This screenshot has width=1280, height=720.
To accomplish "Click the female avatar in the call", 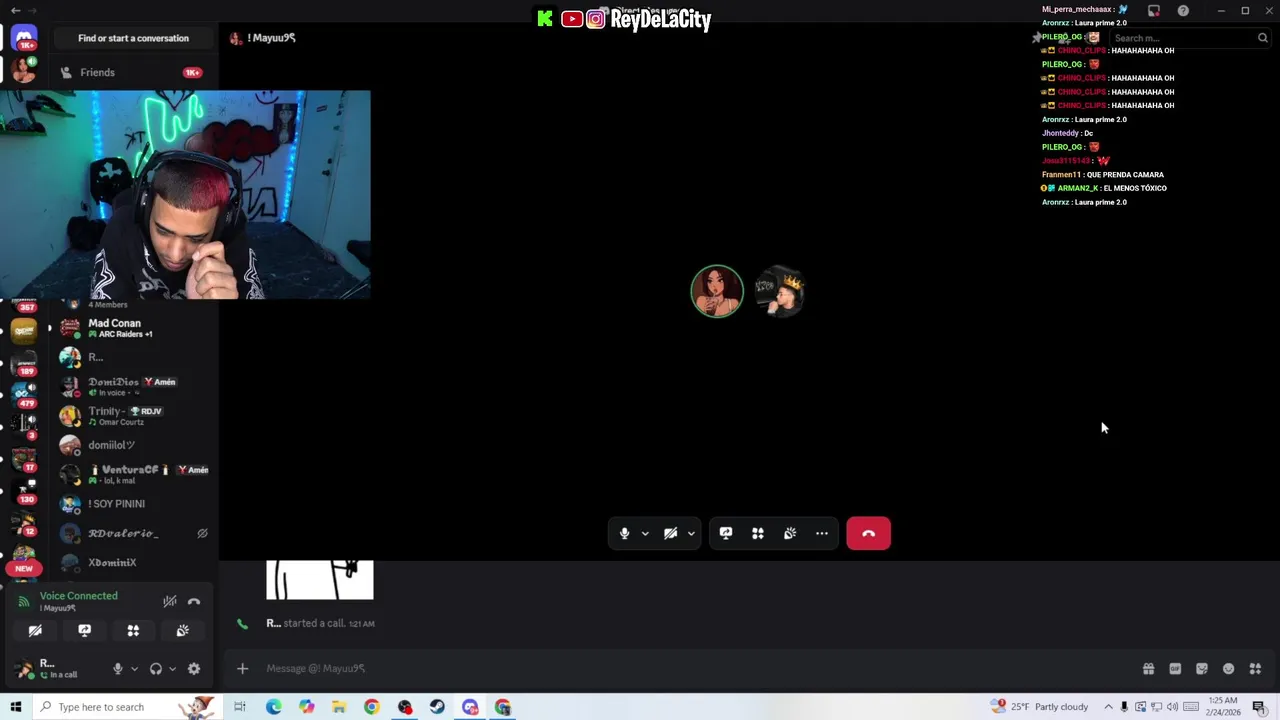I will coord(717,291).
